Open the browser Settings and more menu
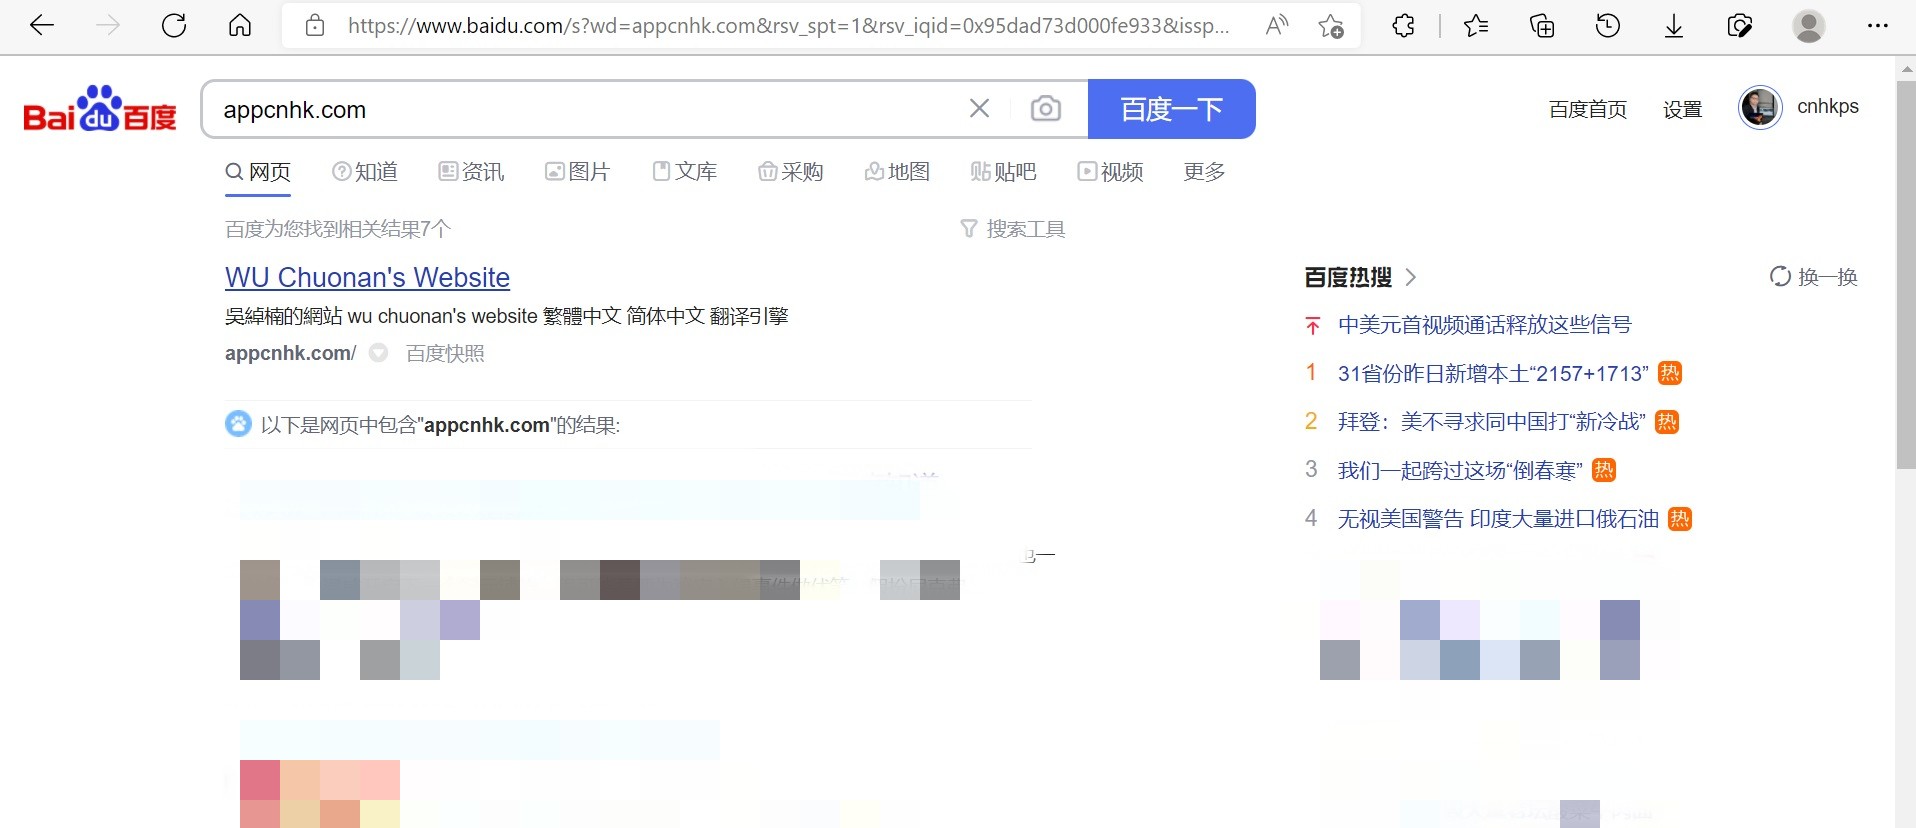Image resolution: width=1916 pixels, height=828 pixels. 1878,26
